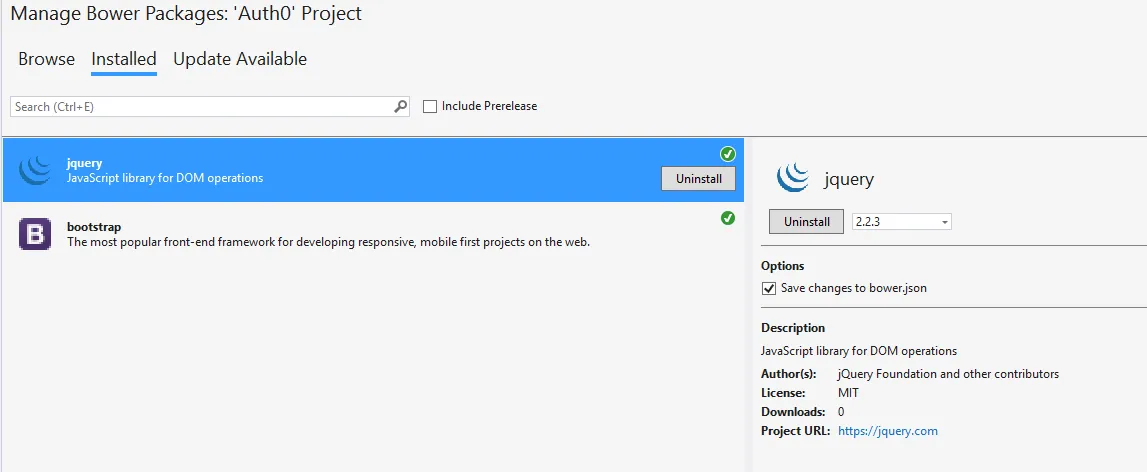Open the Update Available tab

coord(240,59)
